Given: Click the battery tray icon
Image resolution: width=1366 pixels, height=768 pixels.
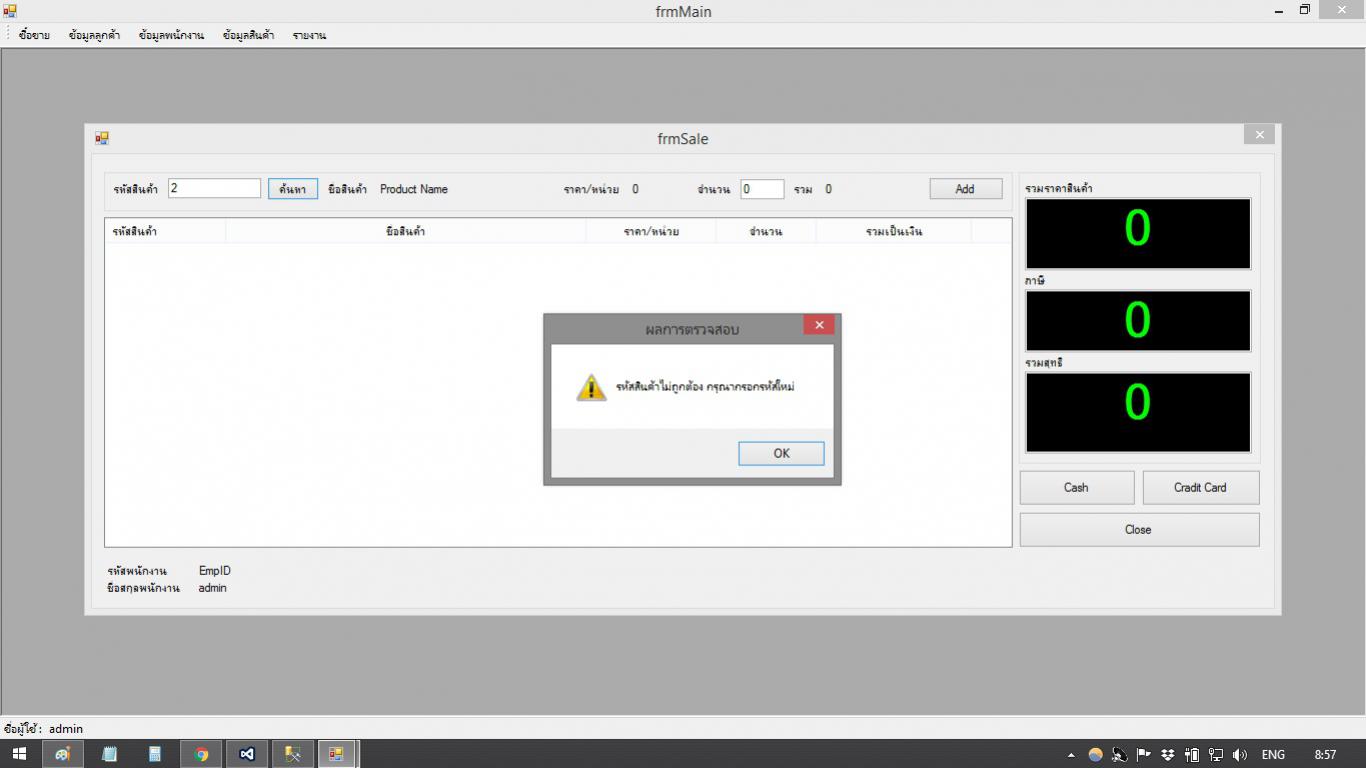Looking at the screenshot, I should (x=1192, y=755).
